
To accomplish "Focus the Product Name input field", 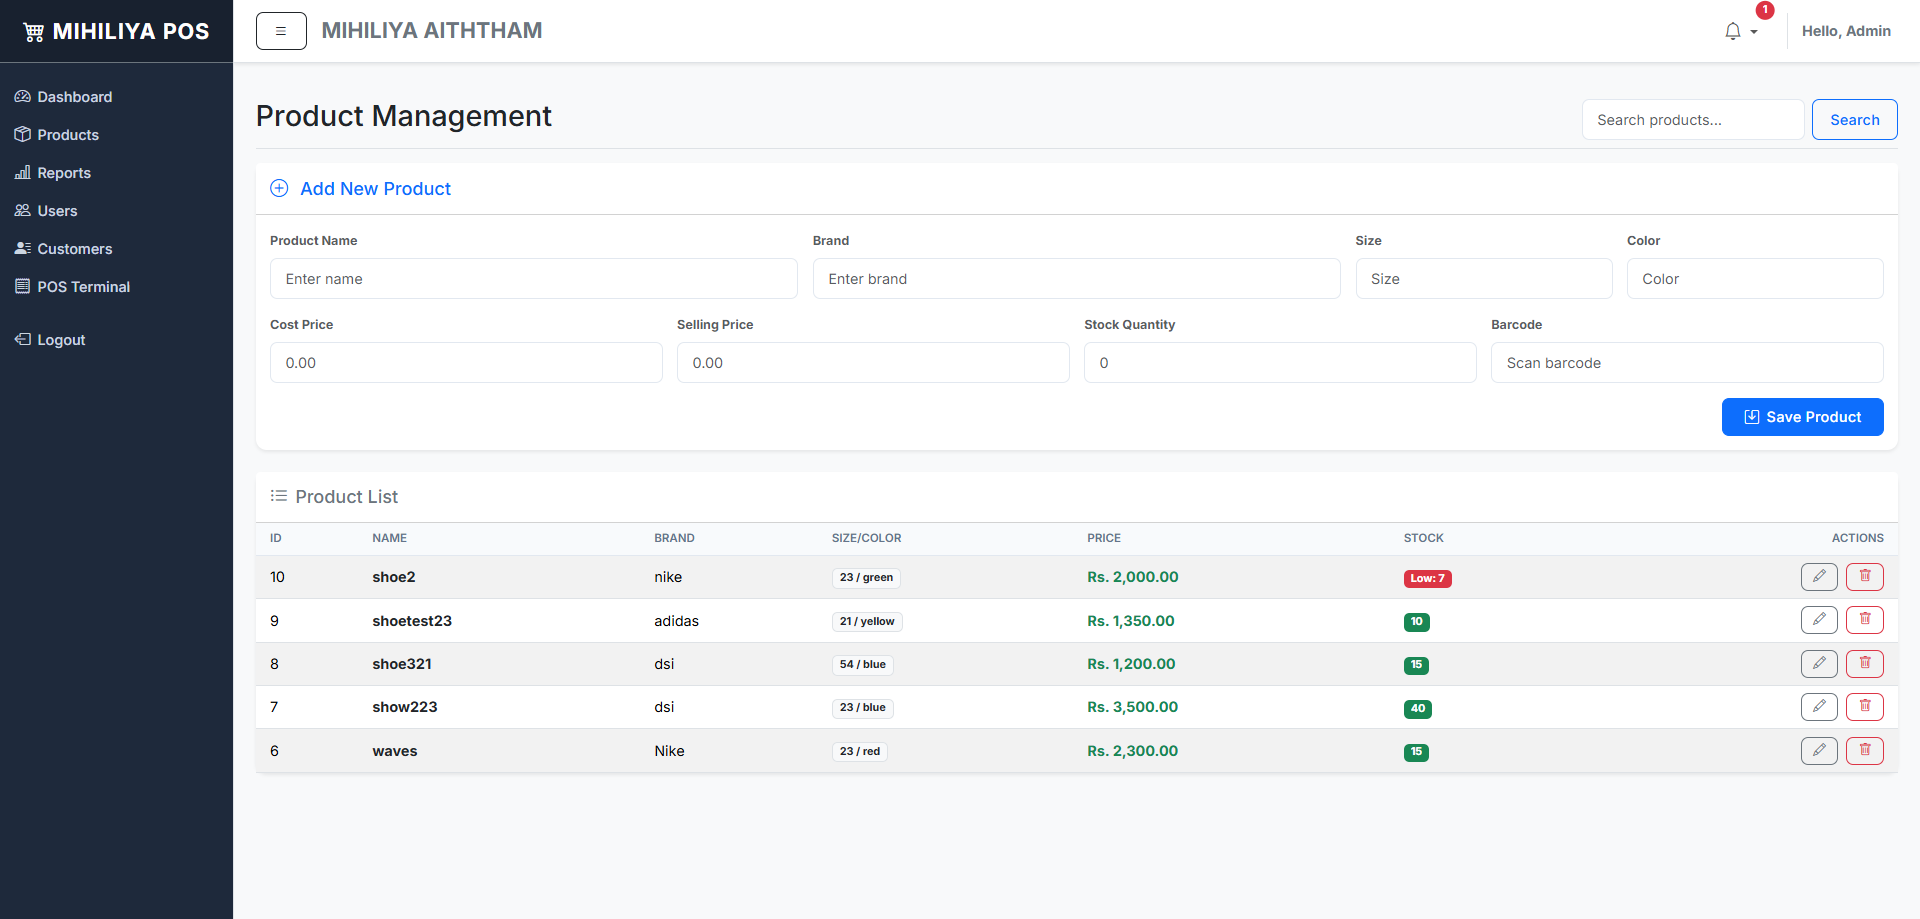I will [x=534, y=279].
